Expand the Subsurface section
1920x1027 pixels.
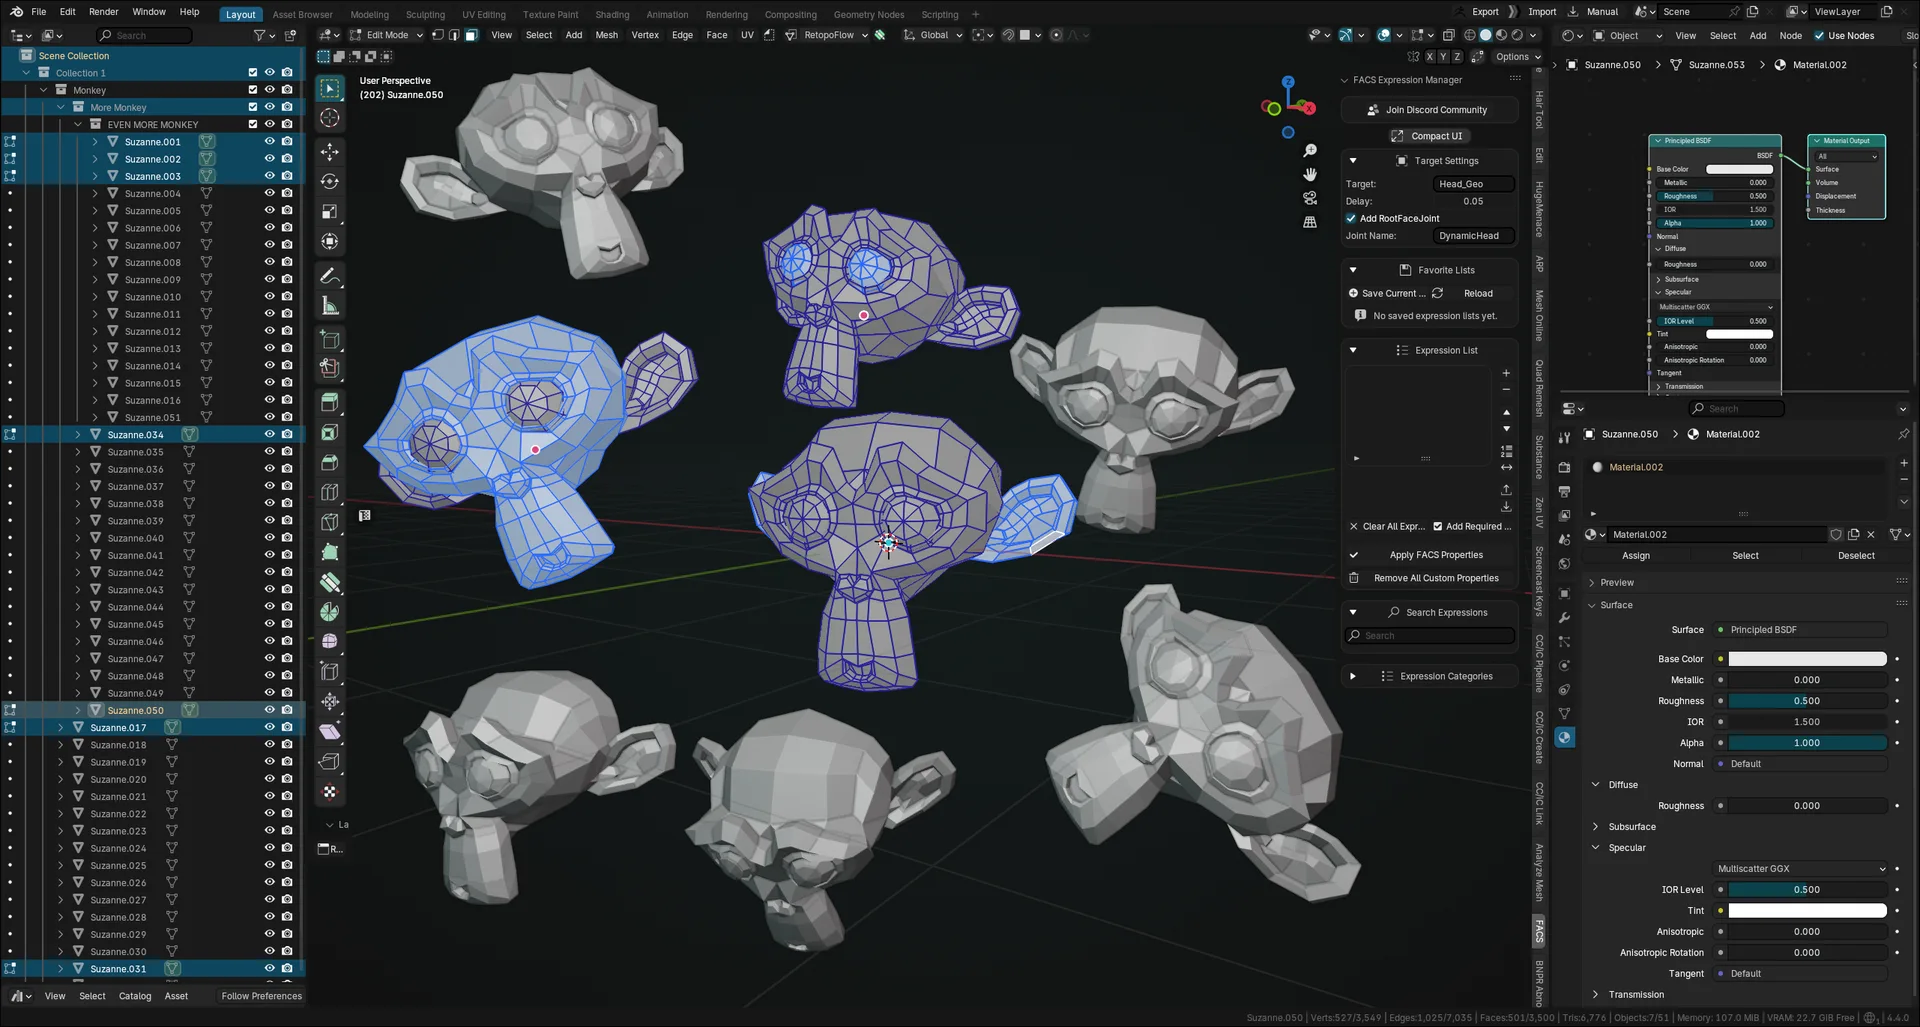tap(1595, 827)
